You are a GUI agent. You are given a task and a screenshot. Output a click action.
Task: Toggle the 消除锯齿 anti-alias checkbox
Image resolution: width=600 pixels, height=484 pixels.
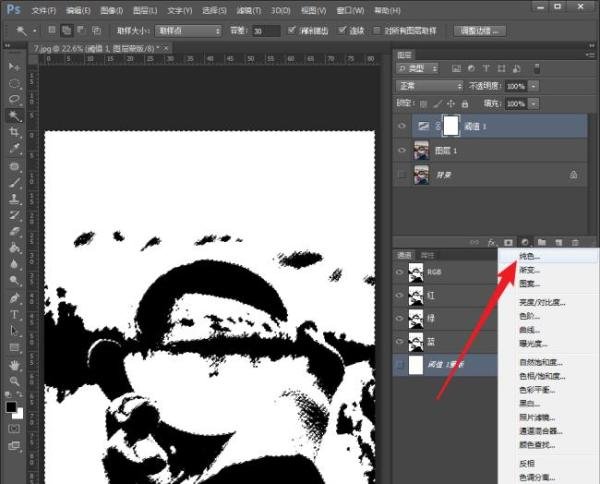(x=292, y=30)
